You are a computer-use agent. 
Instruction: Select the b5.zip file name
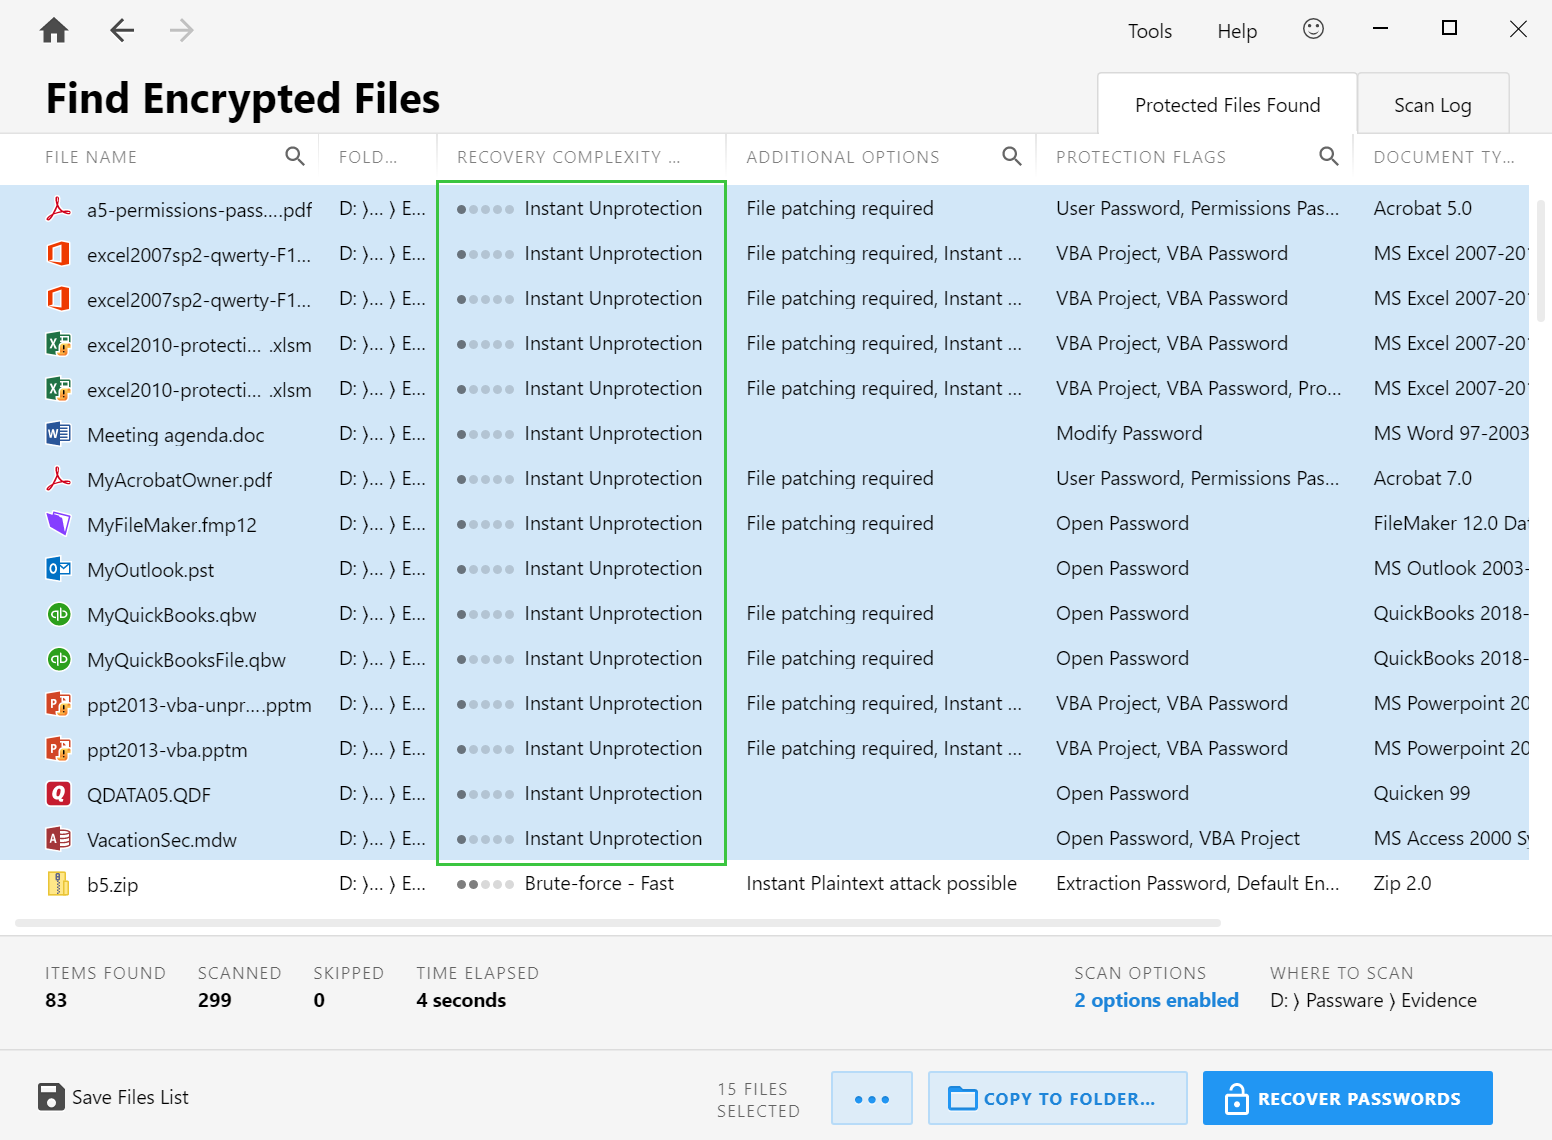112,884
